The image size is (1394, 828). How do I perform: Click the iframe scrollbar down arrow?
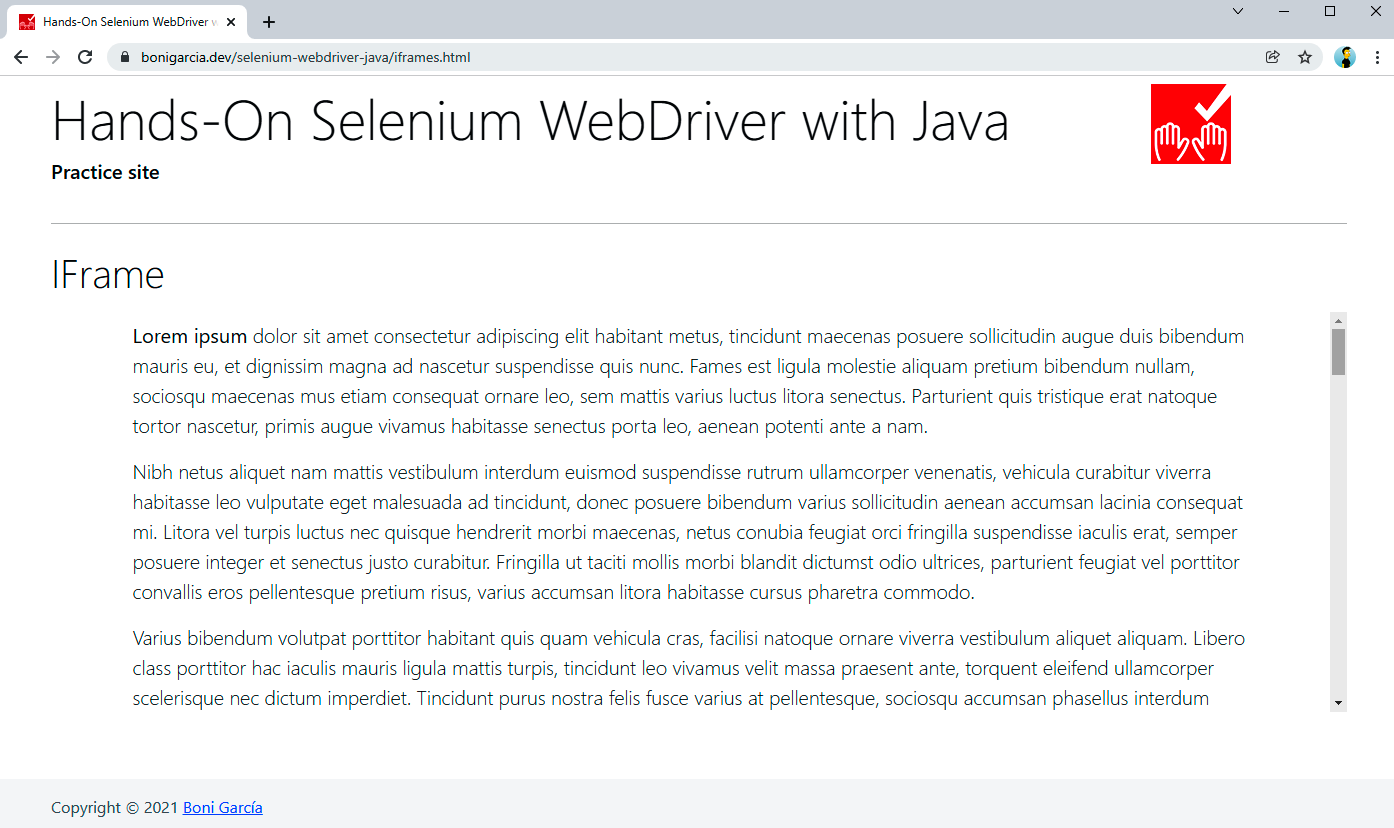tap(1338, 703)
